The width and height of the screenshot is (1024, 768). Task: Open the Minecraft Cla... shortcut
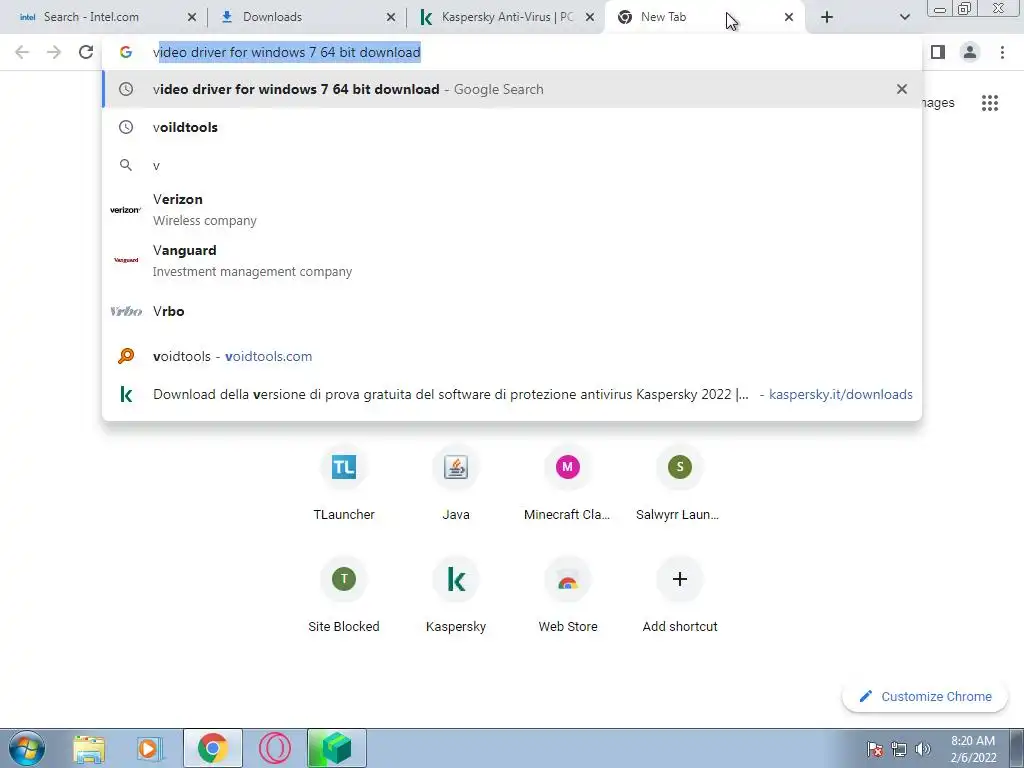coord(568,484)
